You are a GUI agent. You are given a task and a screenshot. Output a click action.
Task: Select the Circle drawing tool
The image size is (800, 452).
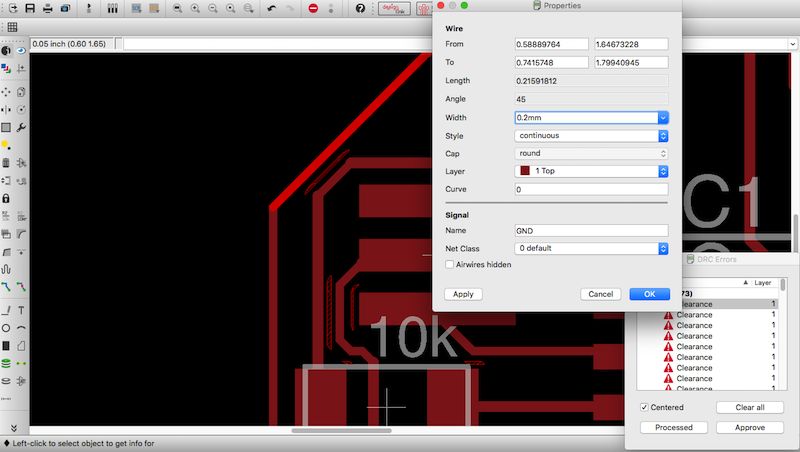[x=6, y=328]
